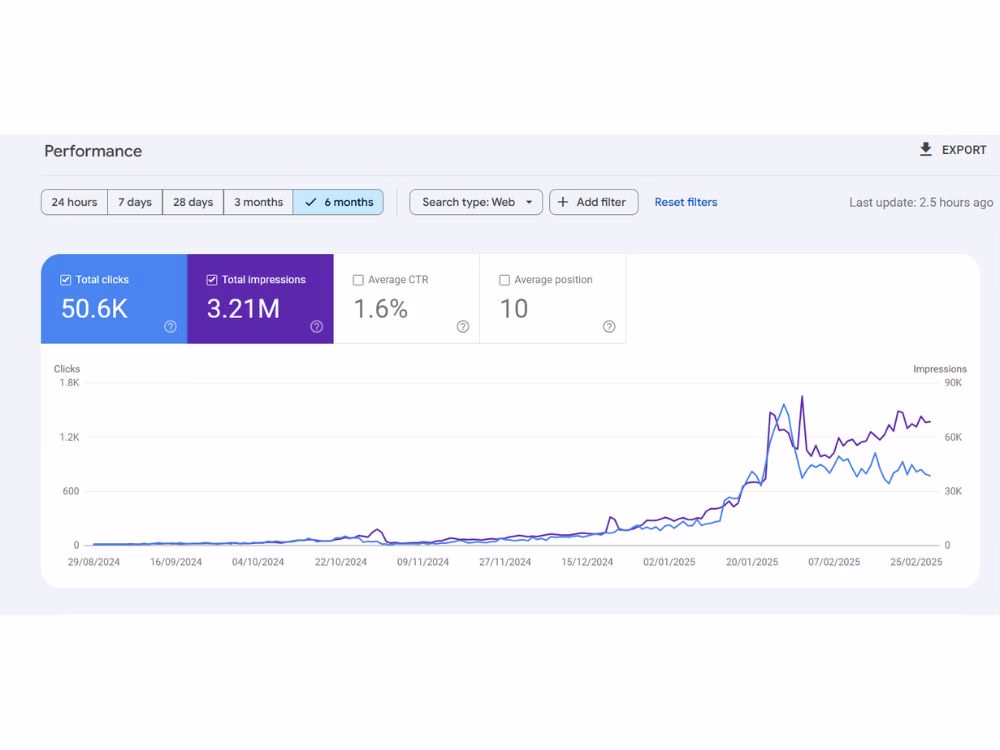Choose the 3 months date range

tap(258, 202)
